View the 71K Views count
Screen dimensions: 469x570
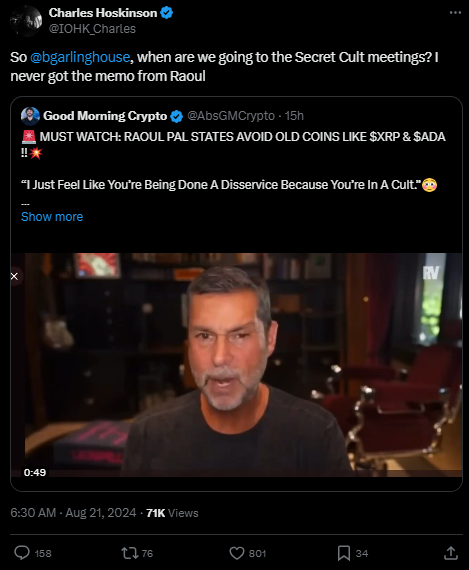(x=172, y=513)
